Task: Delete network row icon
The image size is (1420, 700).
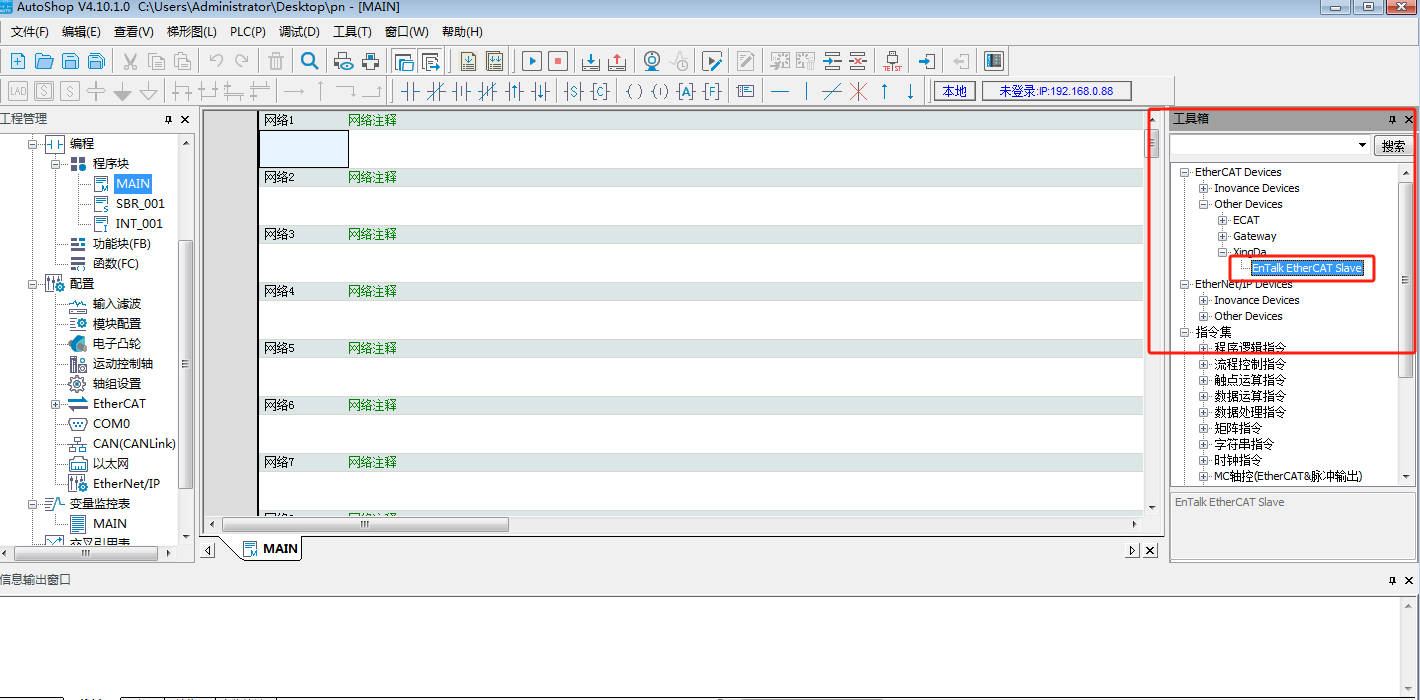Action: click(858, 61)
